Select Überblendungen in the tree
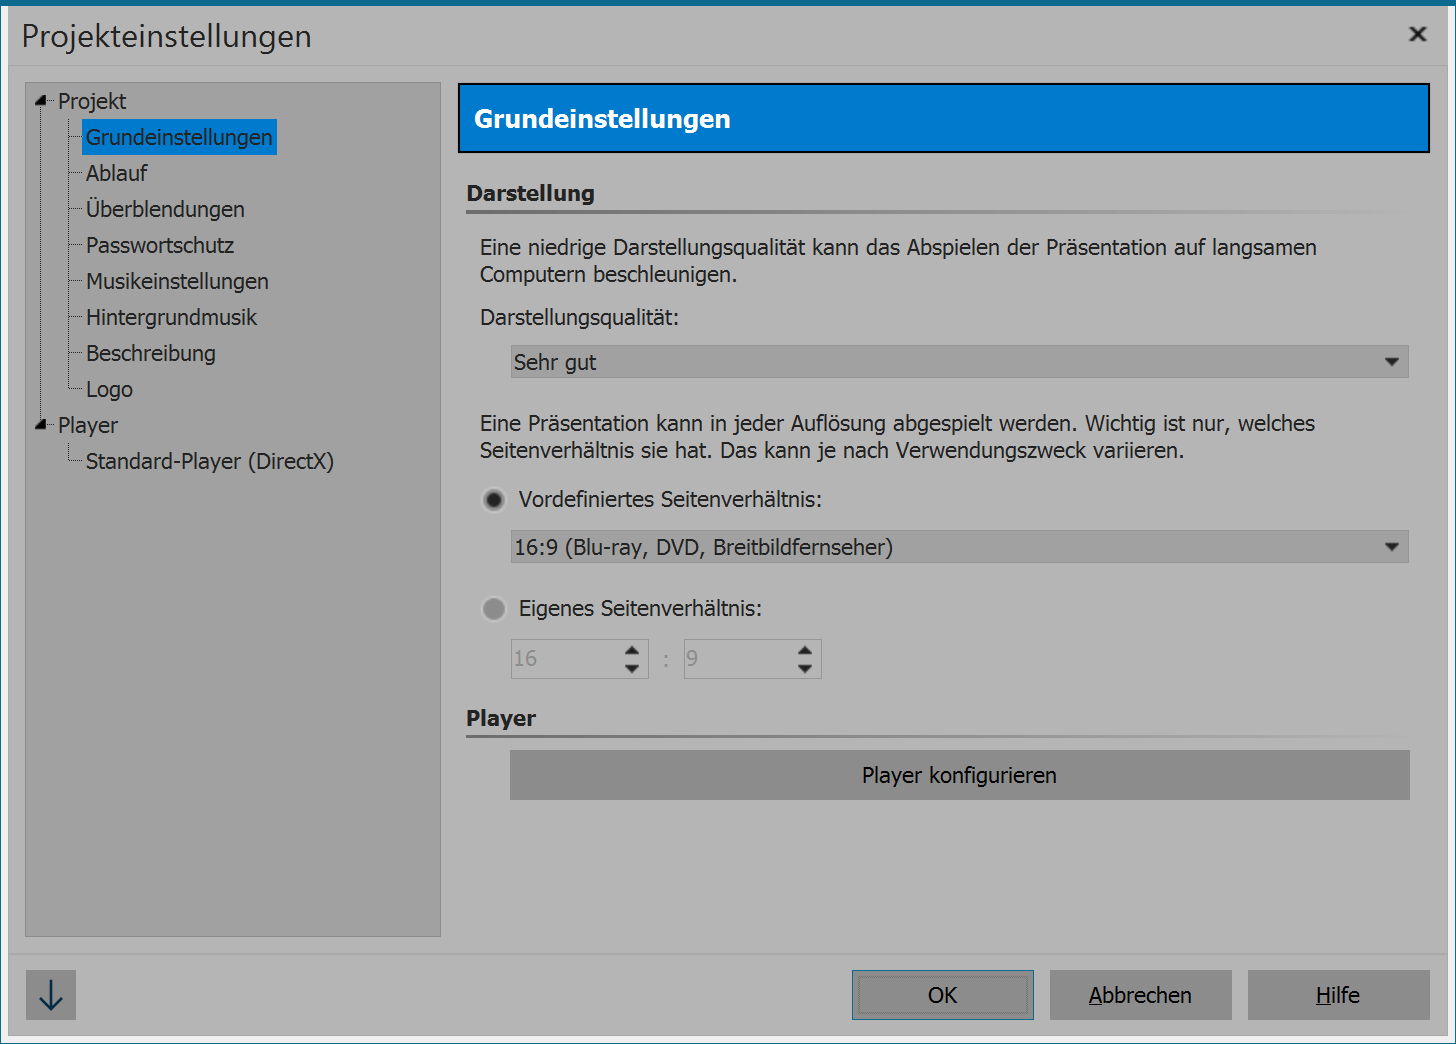The height and width of the screenshot is (1044, 1456). point(164,209)
